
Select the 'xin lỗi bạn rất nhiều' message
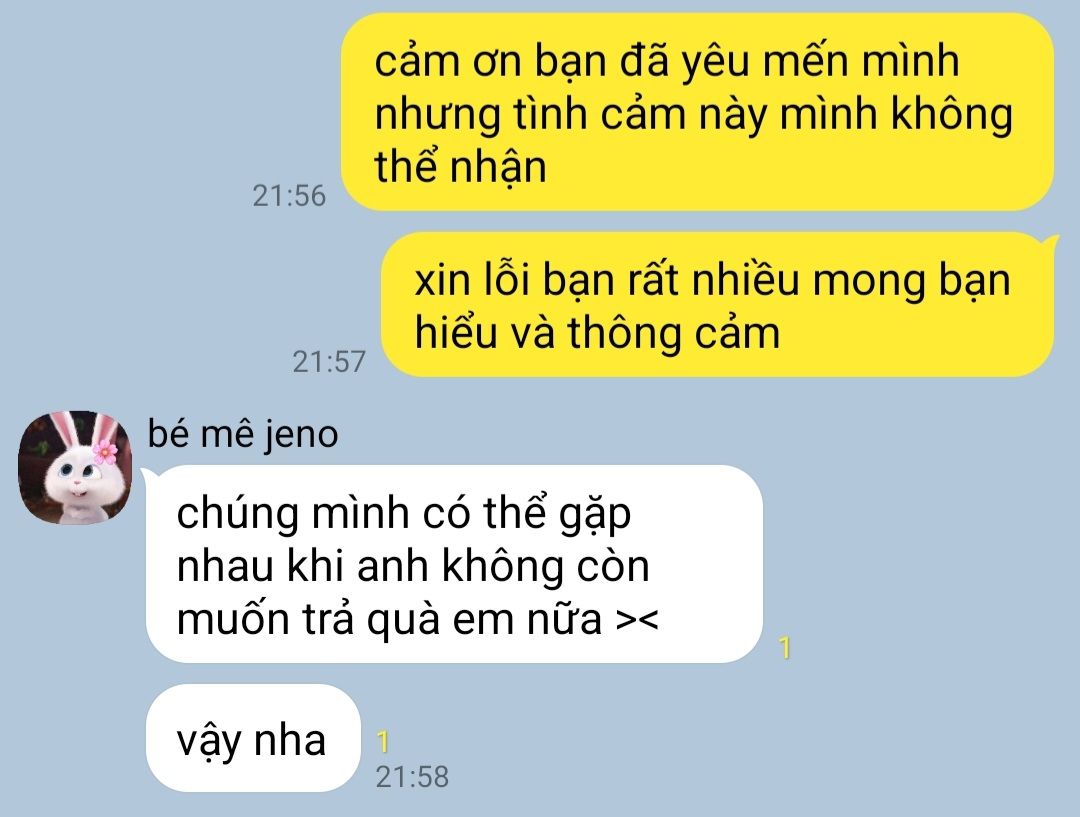pos(717,304)
